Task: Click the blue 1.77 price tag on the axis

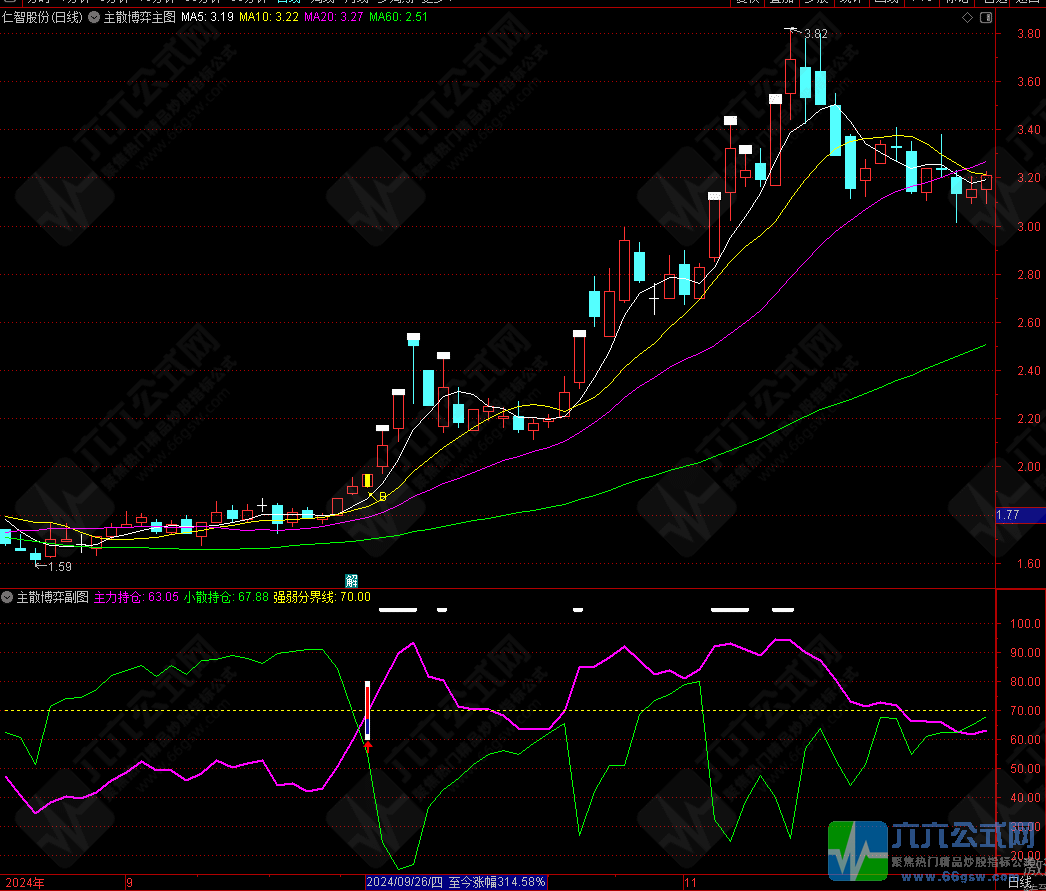Action: pyautogui.click(x=1008, y=515)
